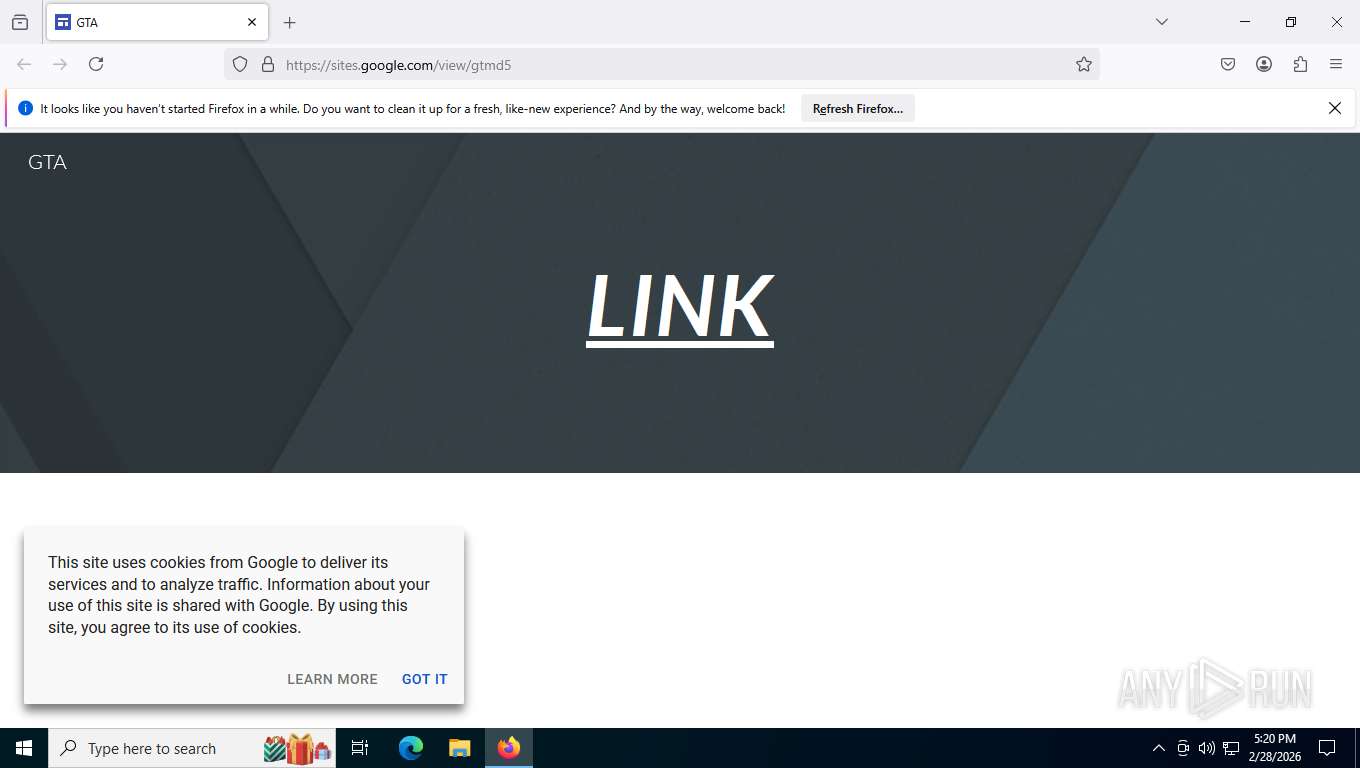This screenshot has height=768, width=1360.
Task: Expand the list all tabs chevron
Action: (x=1162, y=22)
